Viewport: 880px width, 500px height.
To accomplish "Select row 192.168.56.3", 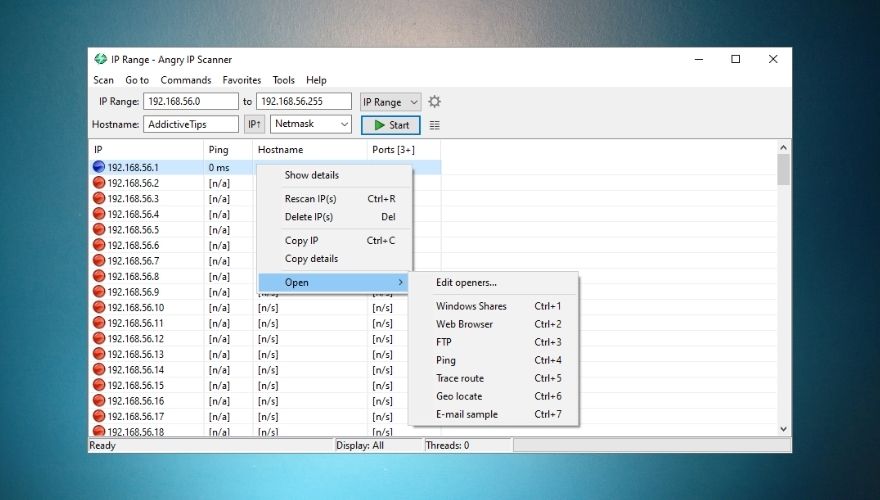I will [x=133, y=199].
